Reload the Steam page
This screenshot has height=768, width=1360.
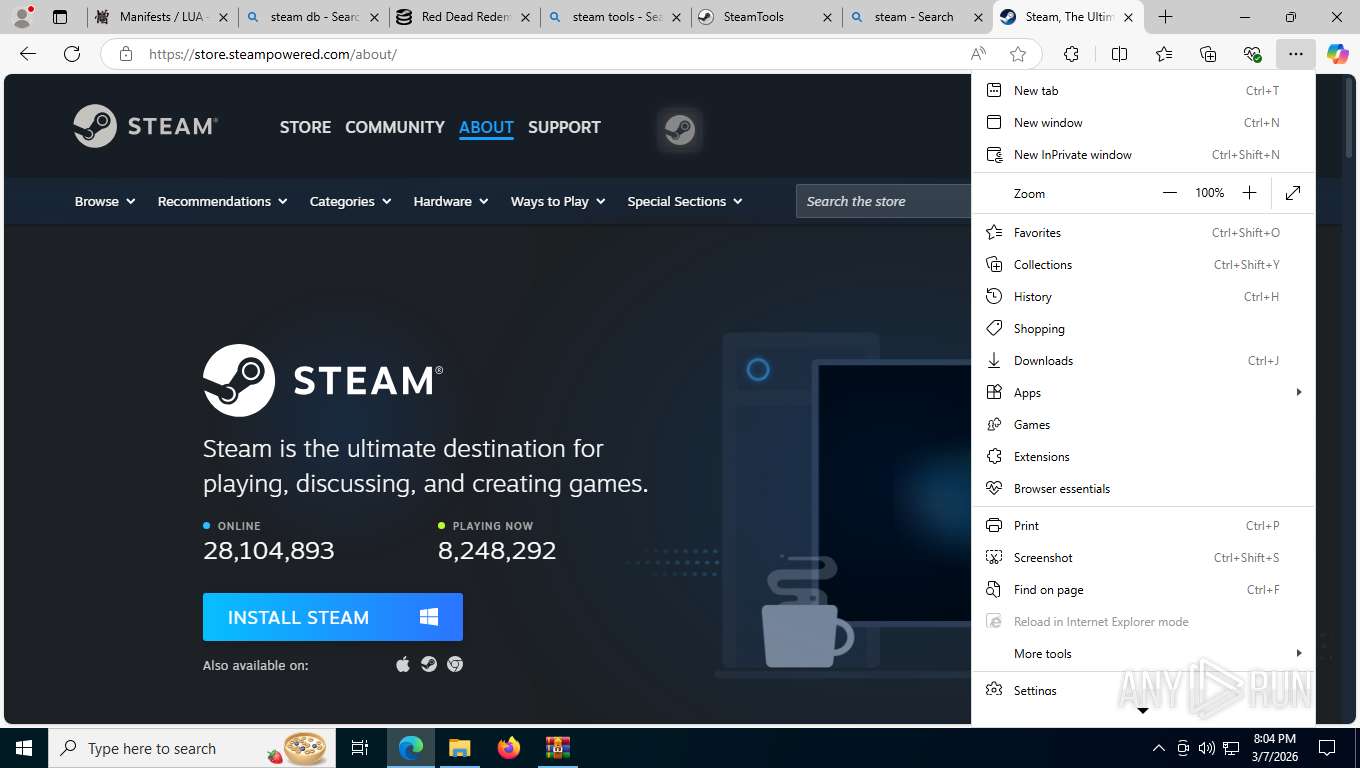[x=72, y=54]
